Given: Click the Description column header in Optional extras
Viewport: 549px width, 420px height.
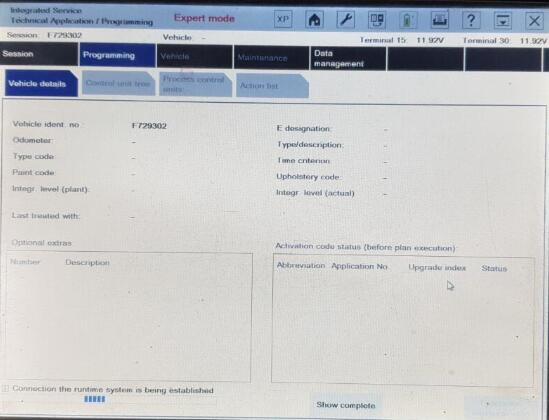Looking at the screenshot, I should [x=87, y=262].
